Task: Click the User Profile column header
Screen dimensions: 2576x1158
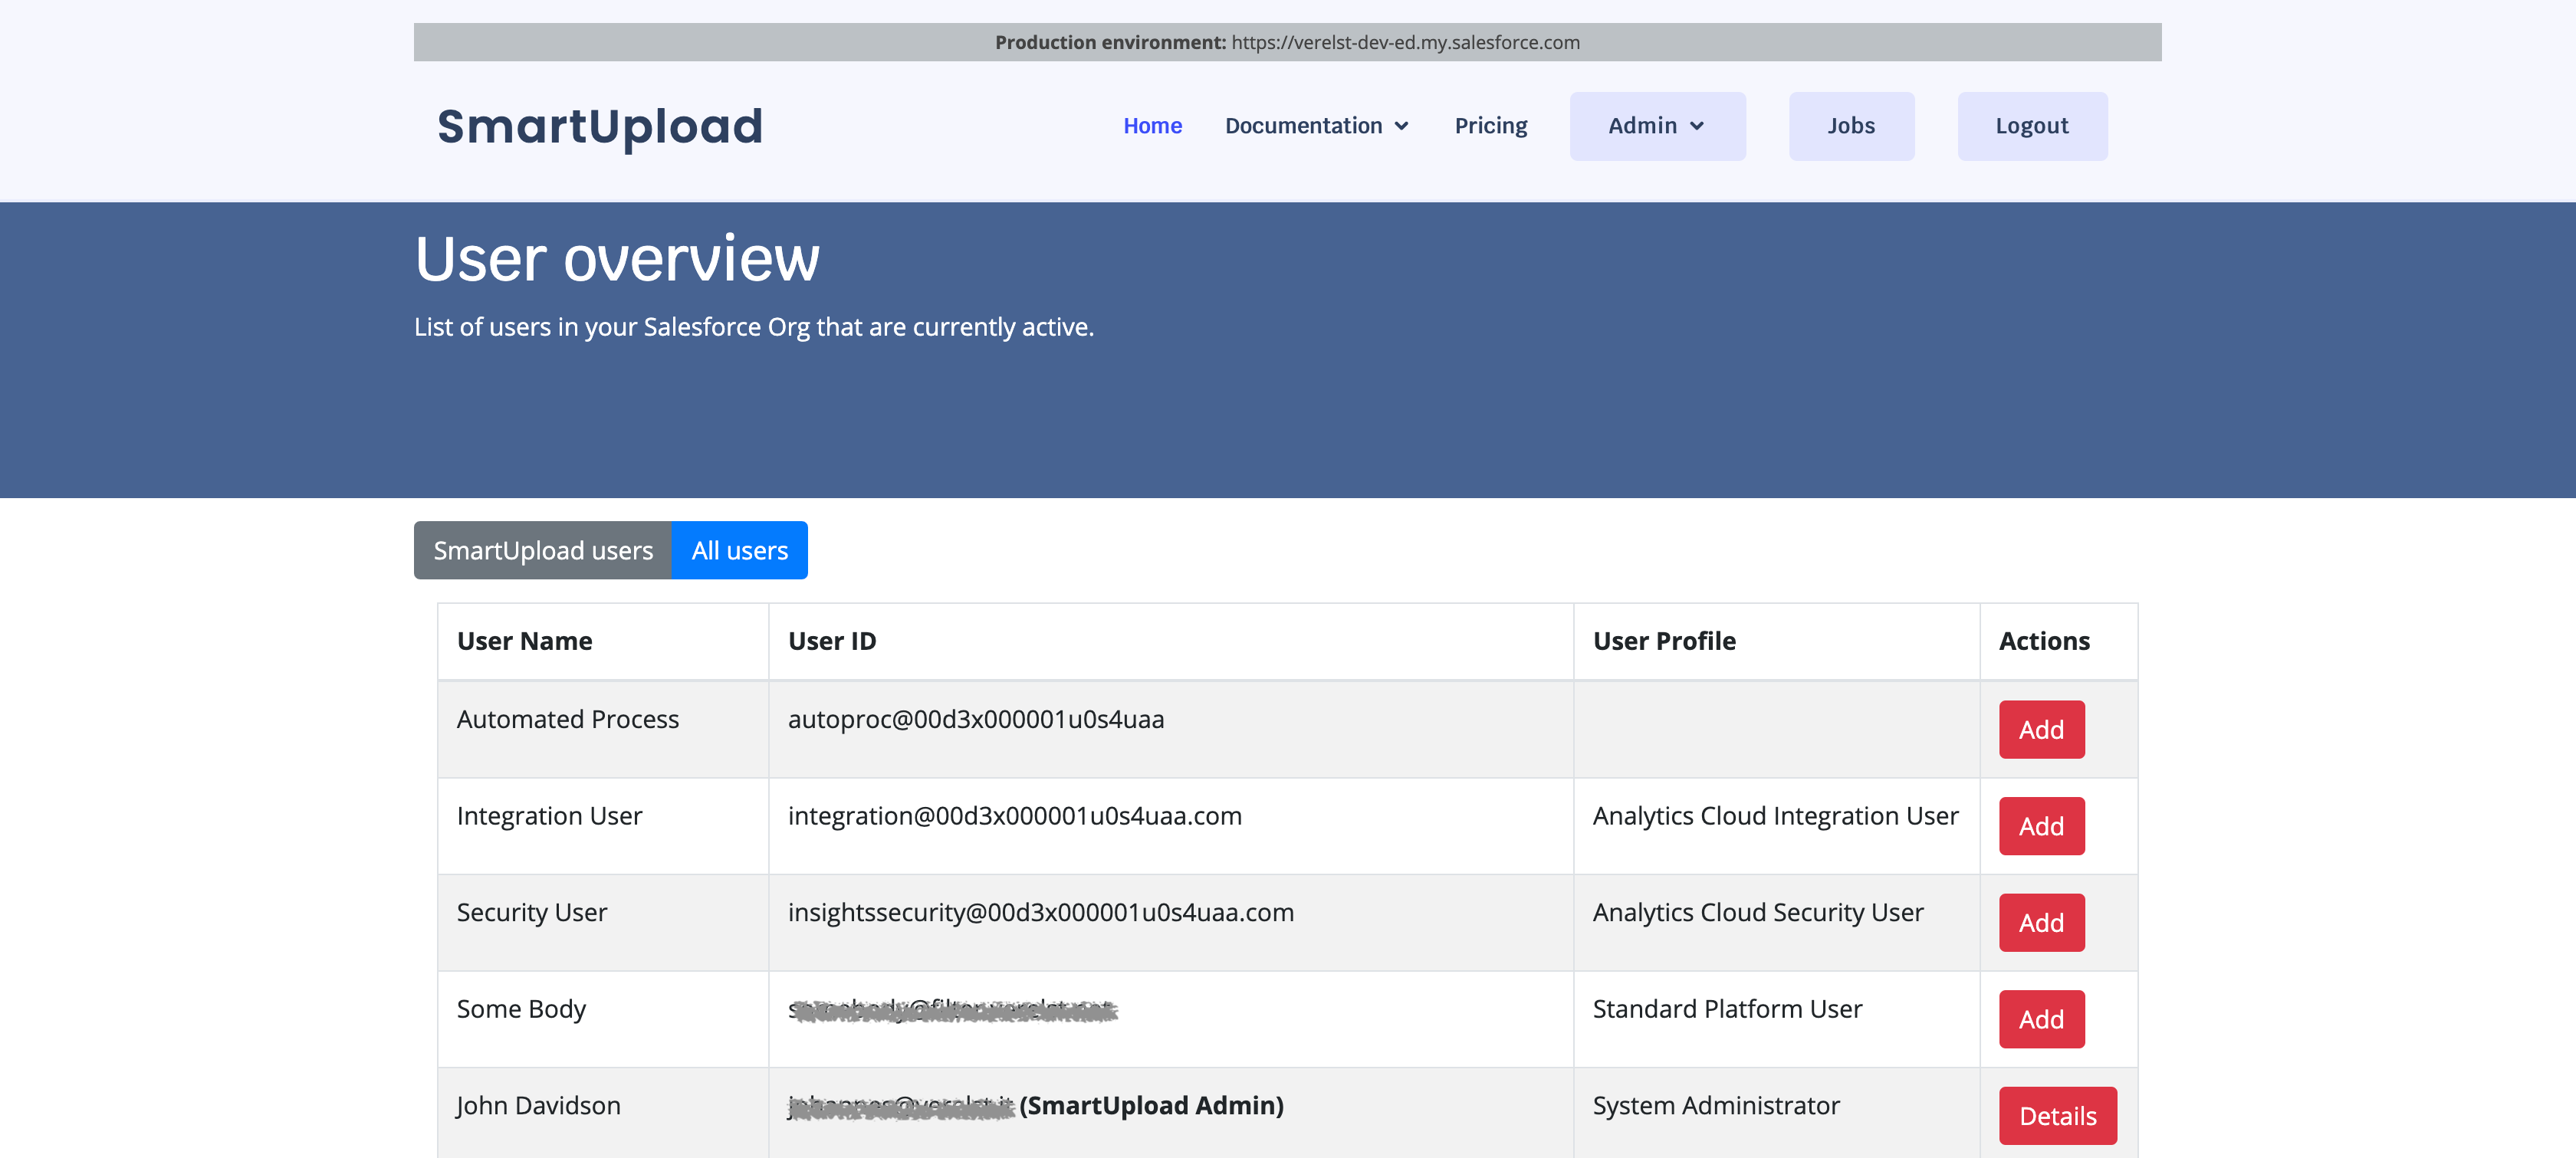Action: click(x=1664, y=641)
